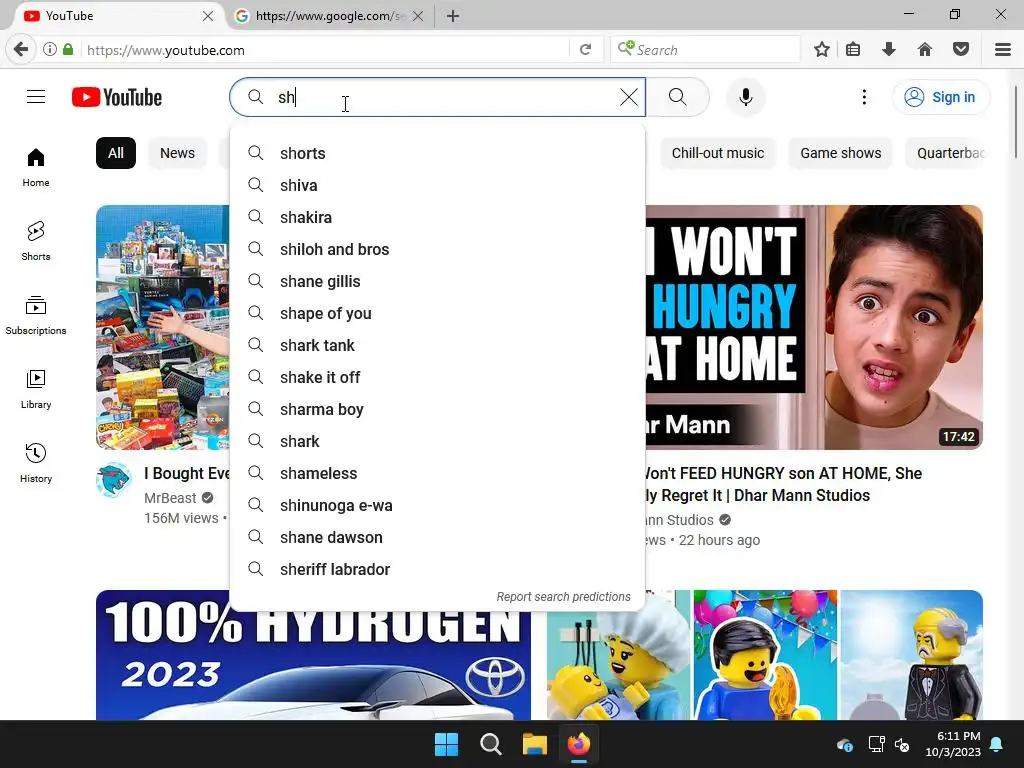Viewport: 1024px width, 768px height.
Task: Select the News filter chip
Action: 178,153
